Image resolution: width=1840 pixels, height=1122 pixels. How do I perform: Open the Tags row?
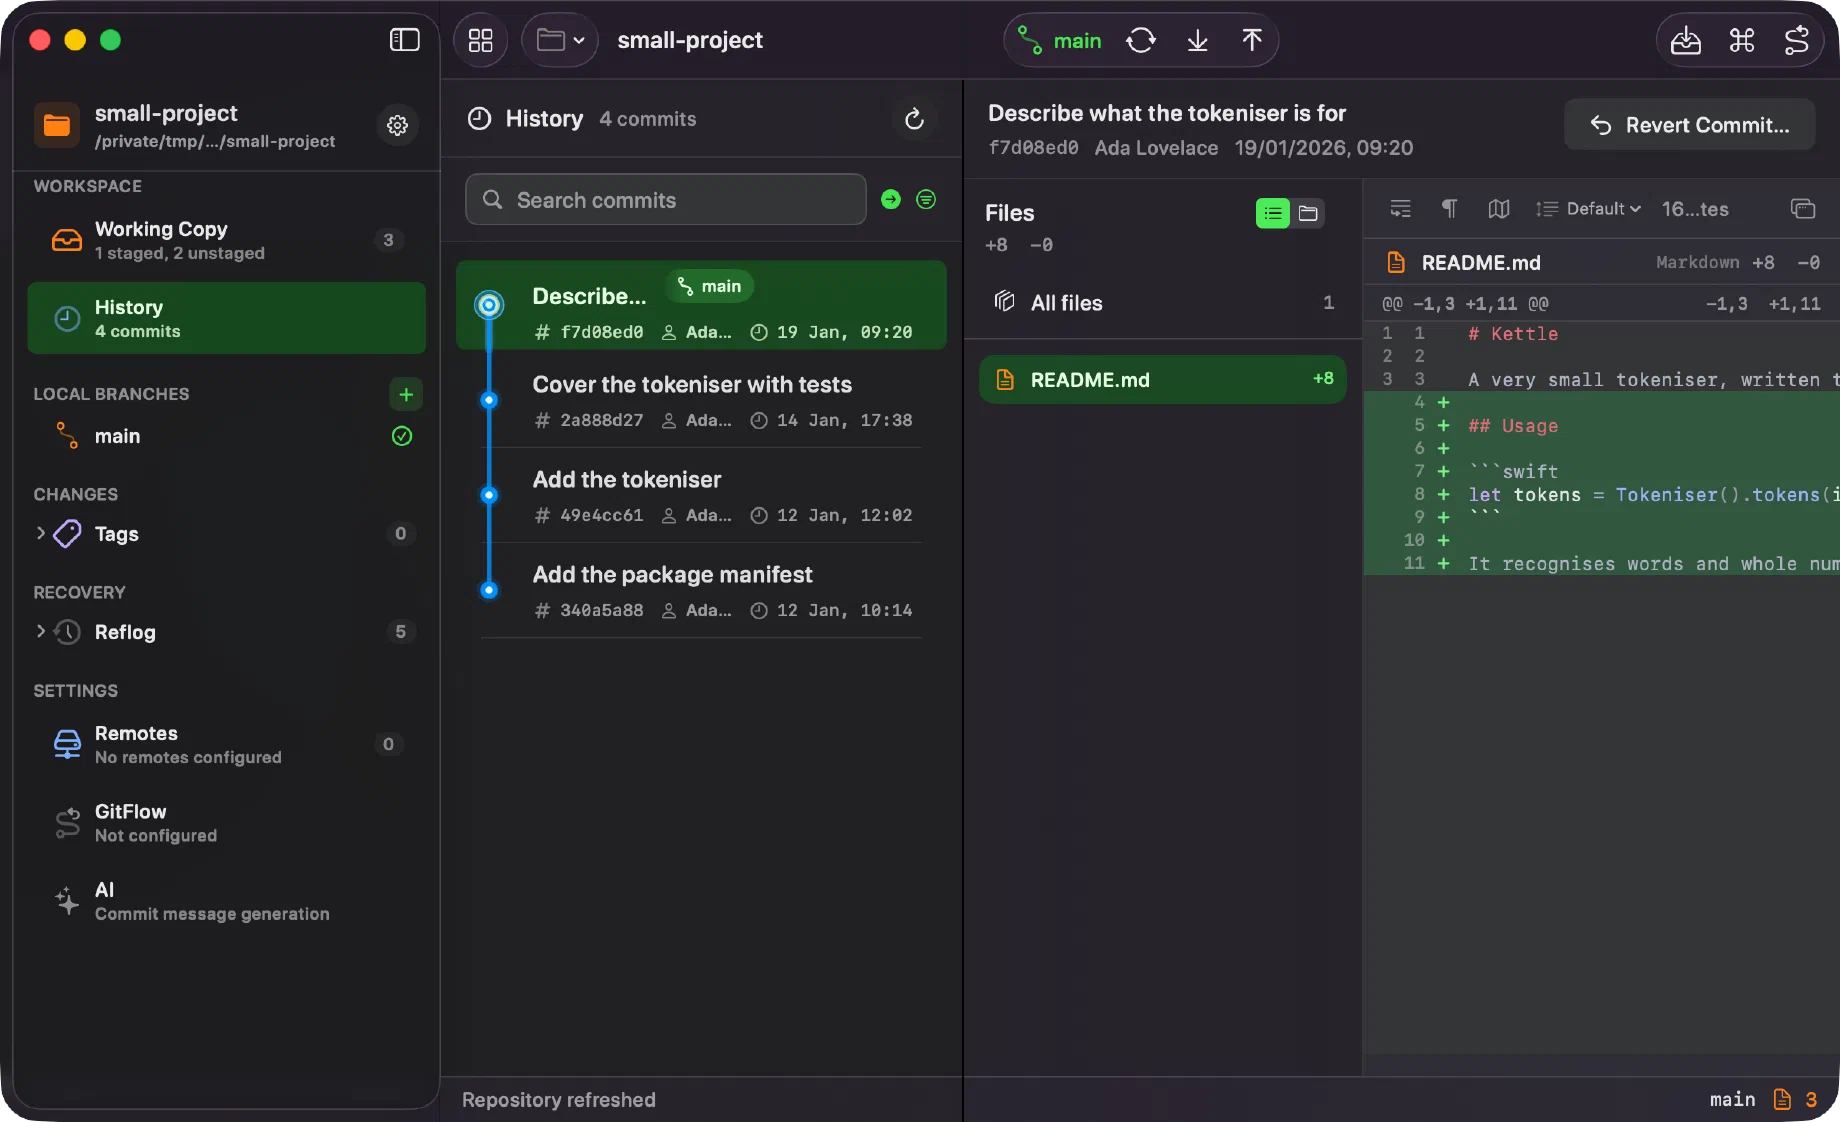227,533
